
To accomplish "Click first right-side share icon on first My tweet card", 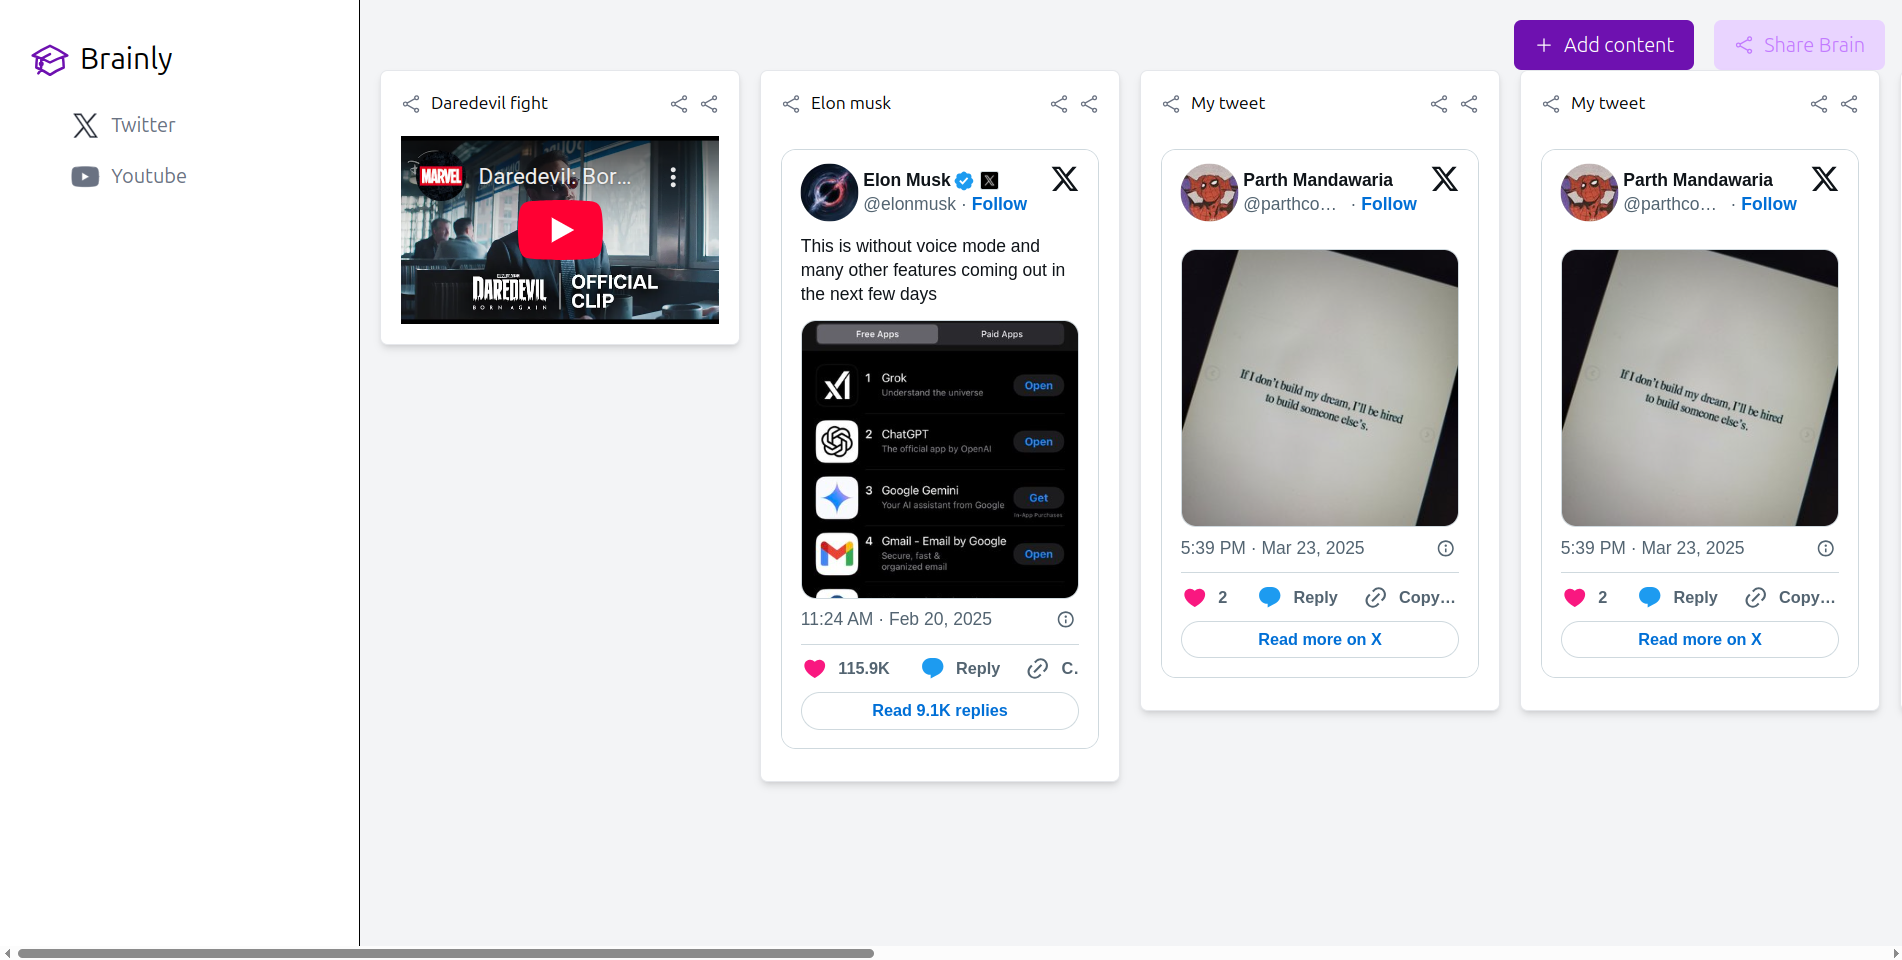I will (1439, 104).
